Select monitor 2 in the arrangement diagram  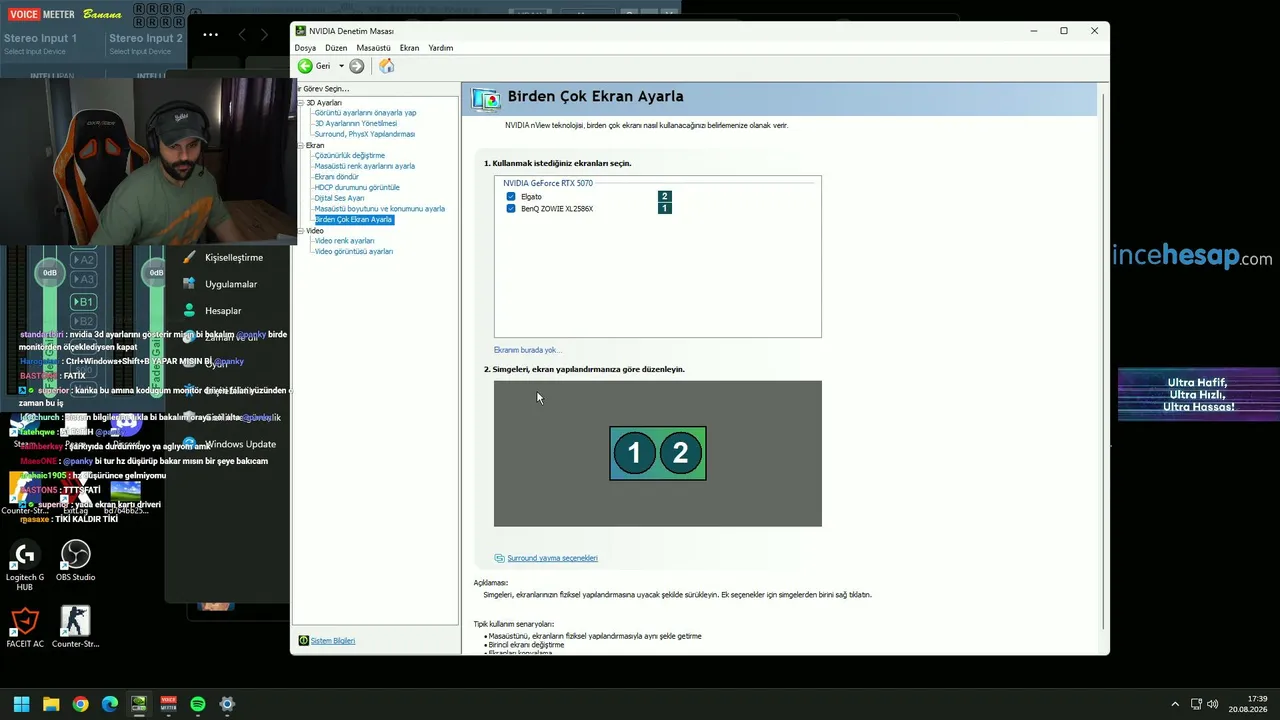[x=681, y=453]
